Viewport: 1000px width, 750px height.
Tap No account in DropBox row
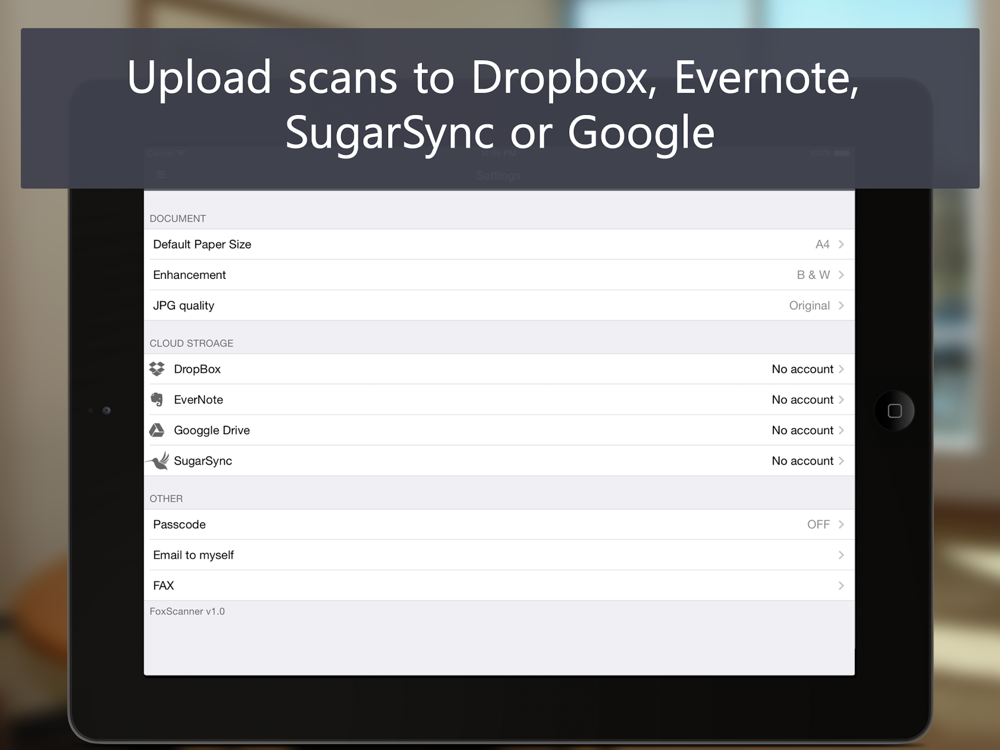(x=802, y=369)
